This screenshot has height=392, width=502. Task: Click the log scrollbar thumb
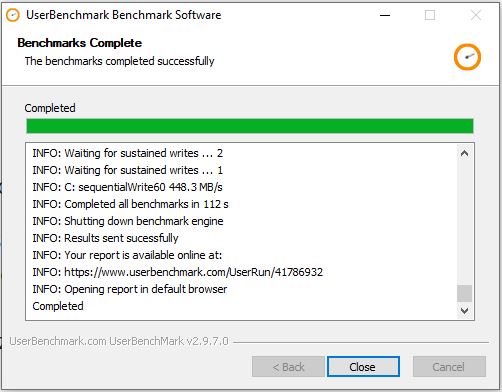point(464,293)
